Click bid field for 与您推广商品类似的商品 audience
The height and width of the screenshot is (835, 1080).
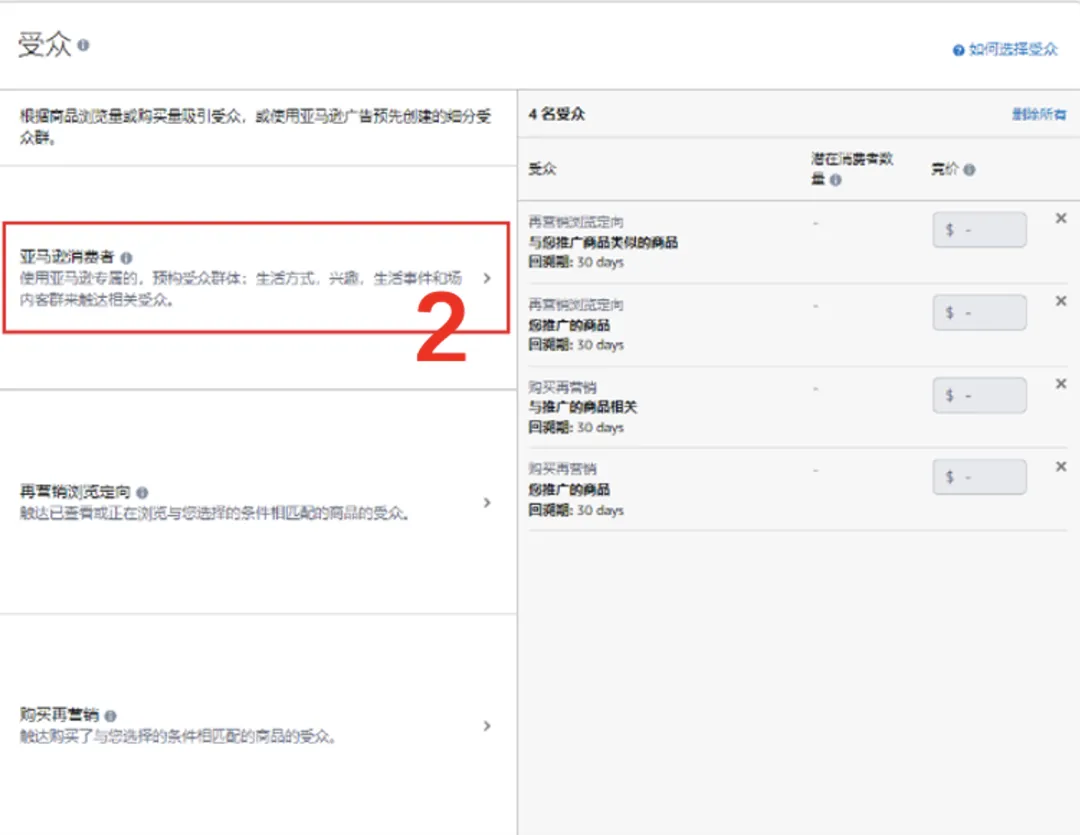point(979,230)
